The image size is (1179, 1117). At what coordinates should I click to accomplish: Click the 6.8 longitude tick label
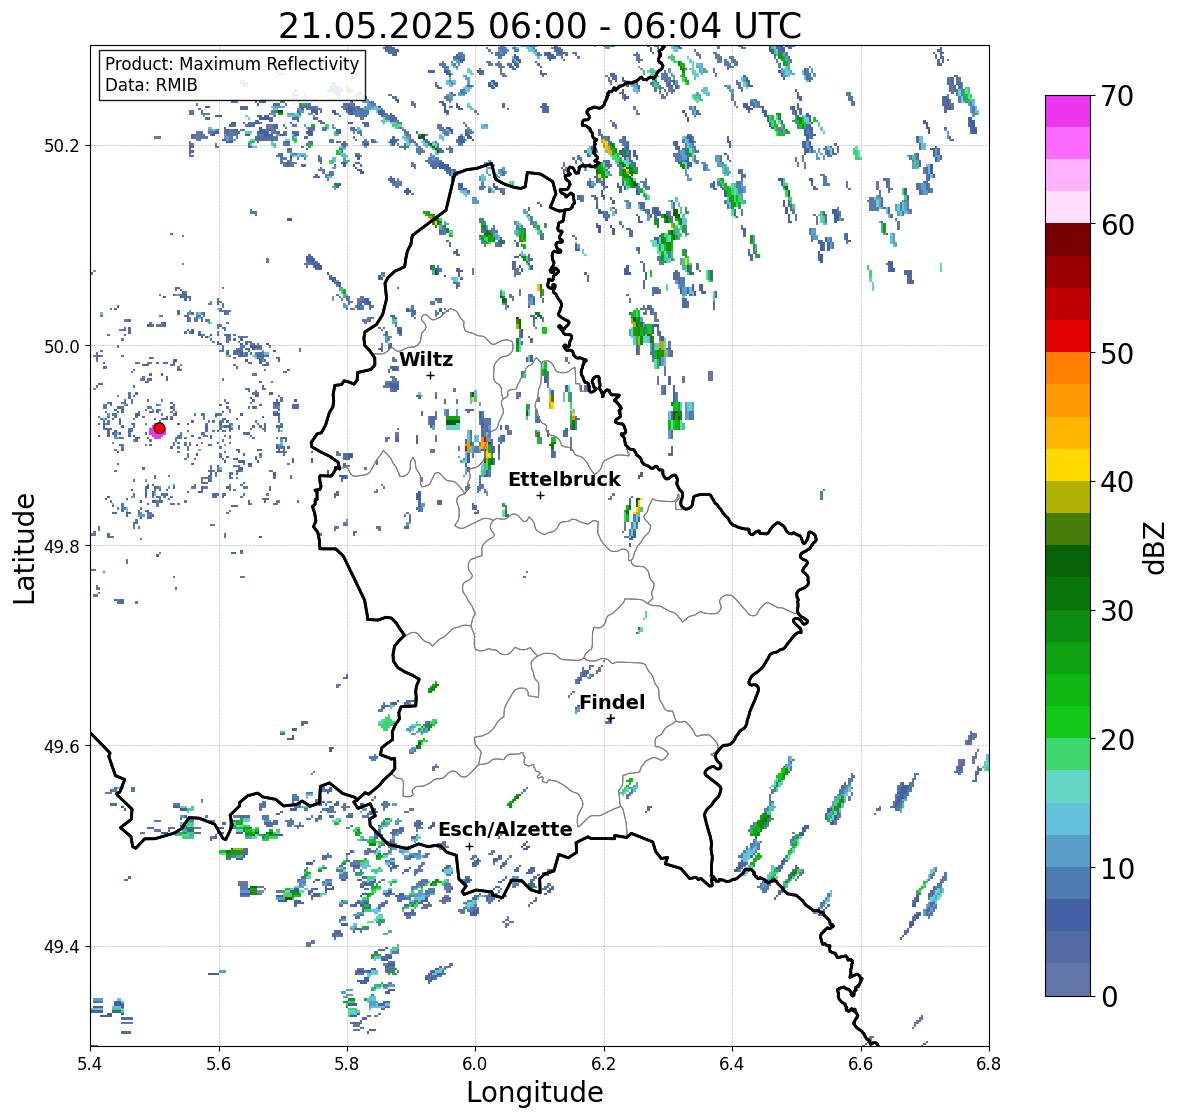[989, 1063]
